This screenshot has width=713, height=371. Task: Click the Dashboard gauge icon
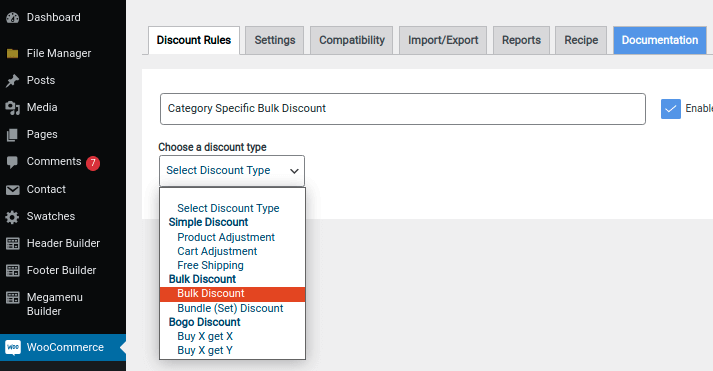(x=13, y=18)
